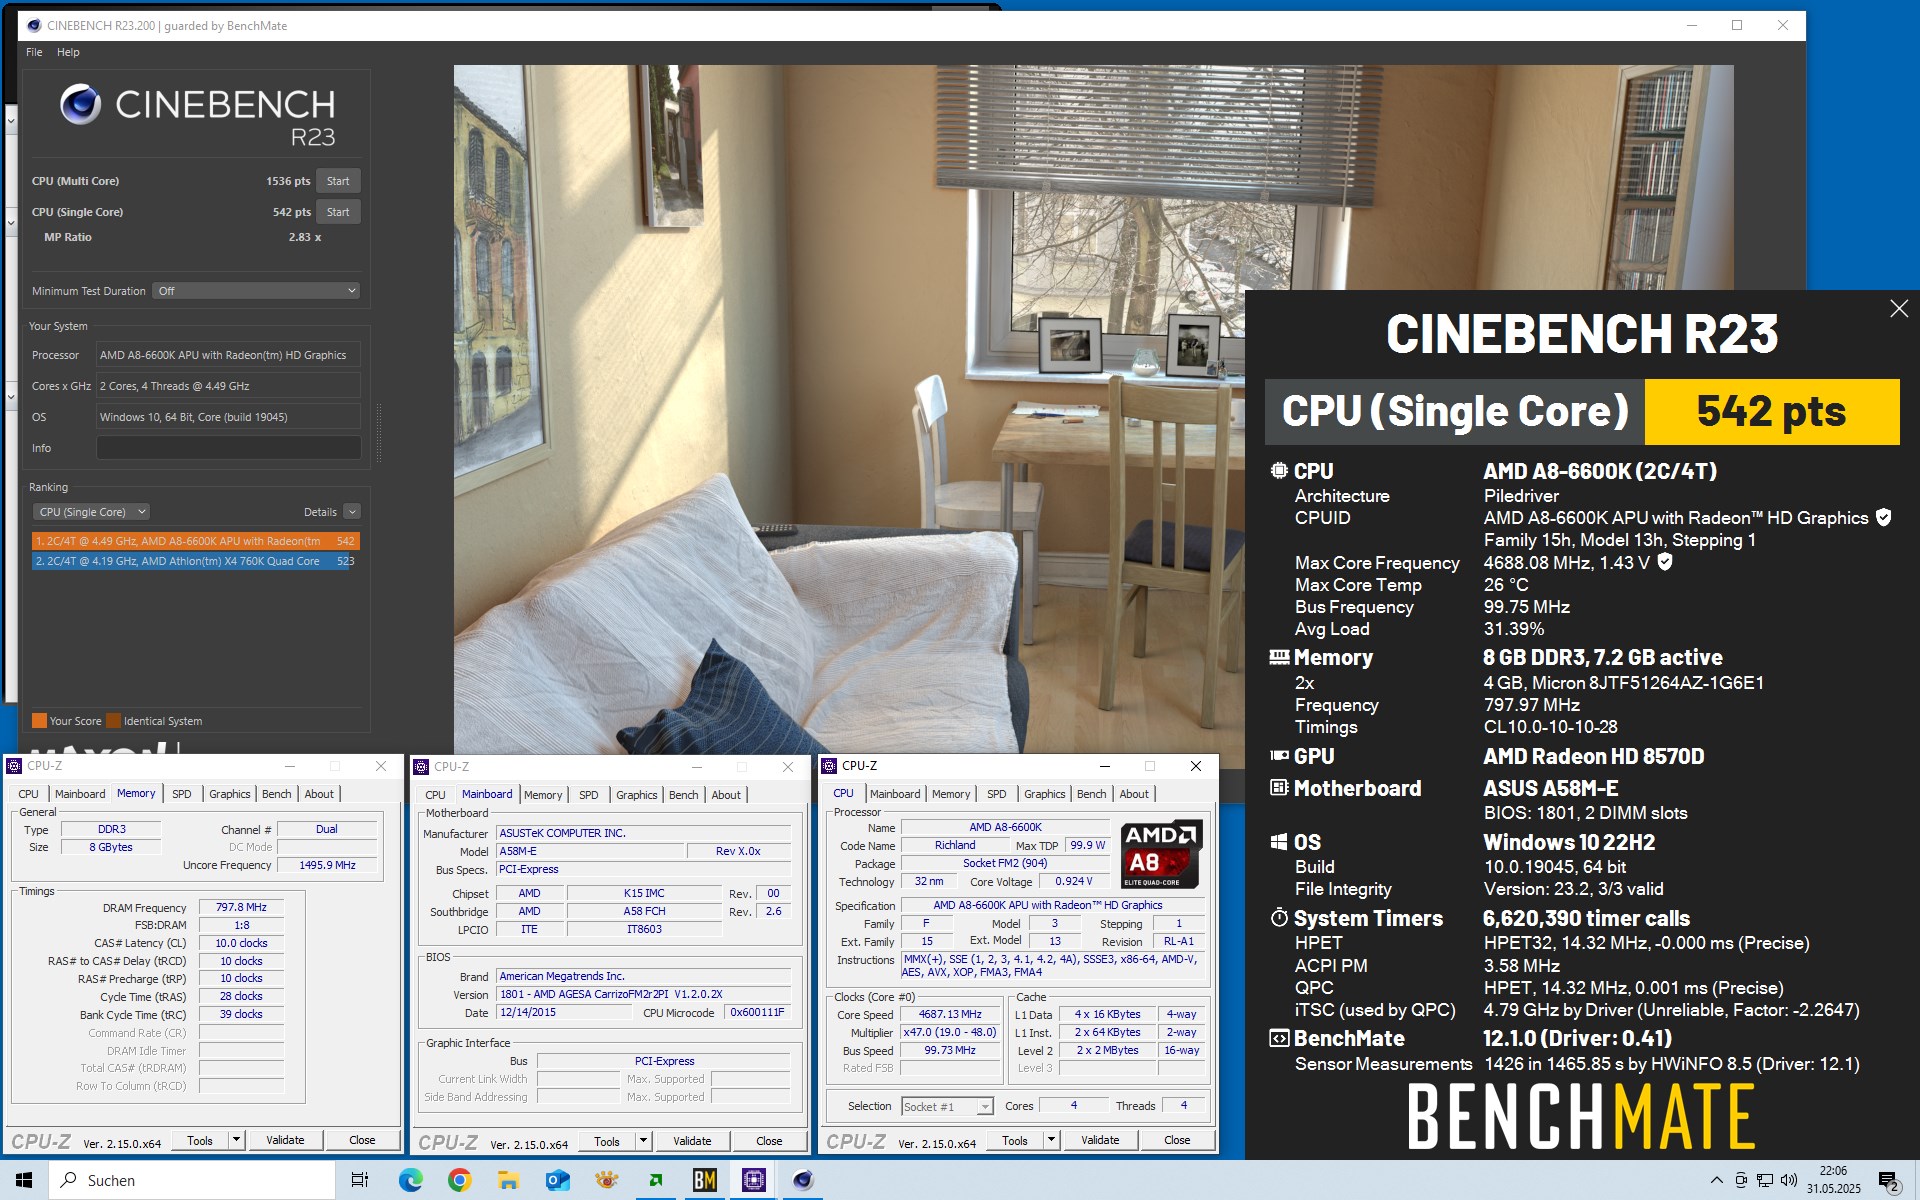
Task: Close the BenchMate result overlay with X
Action: 1899,309
